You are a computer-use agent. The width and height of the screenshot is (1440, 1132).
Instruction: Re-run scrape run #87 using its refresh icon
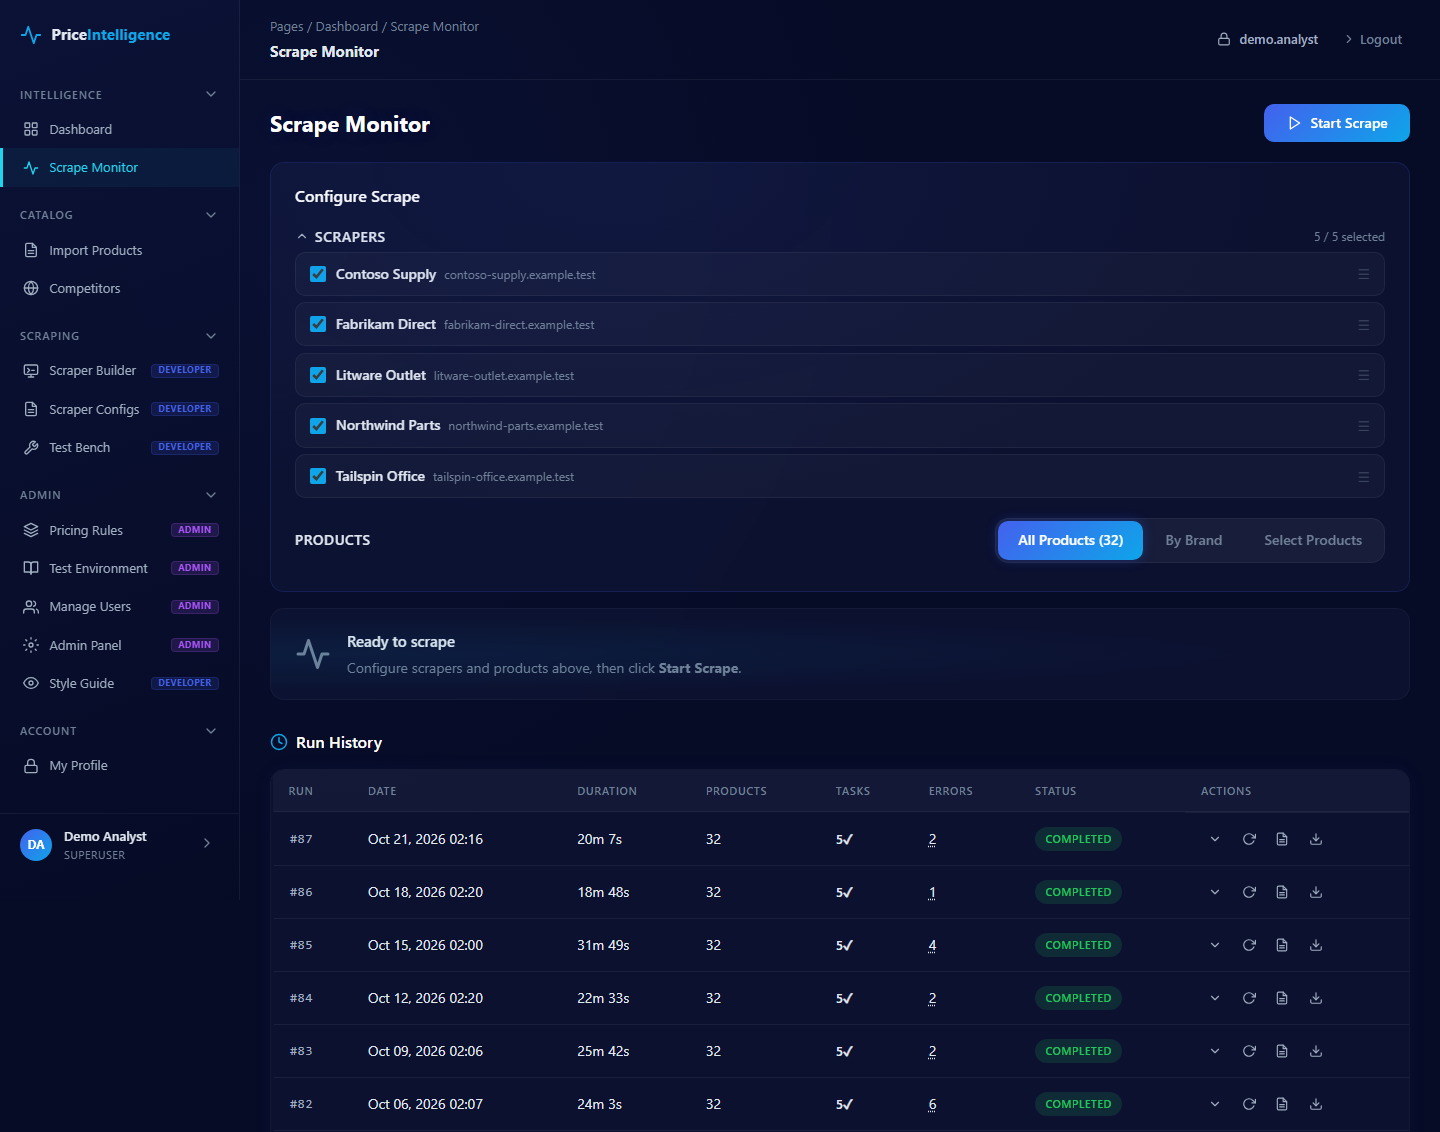(1249, 839)
